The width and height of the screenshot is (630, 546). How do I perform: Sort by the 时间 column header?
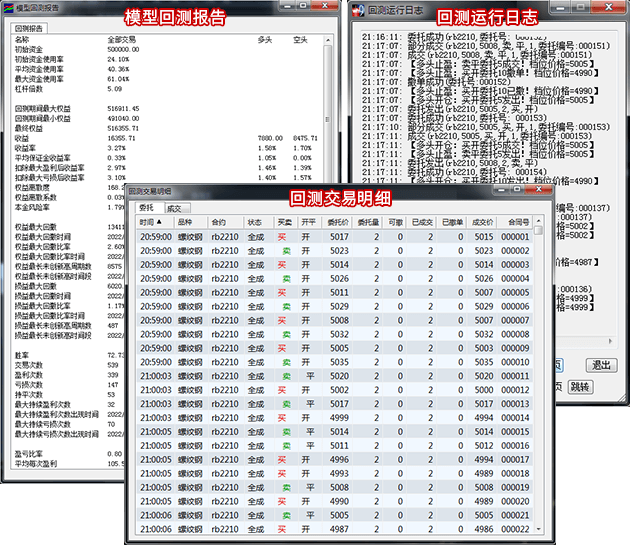coord(155,222)
